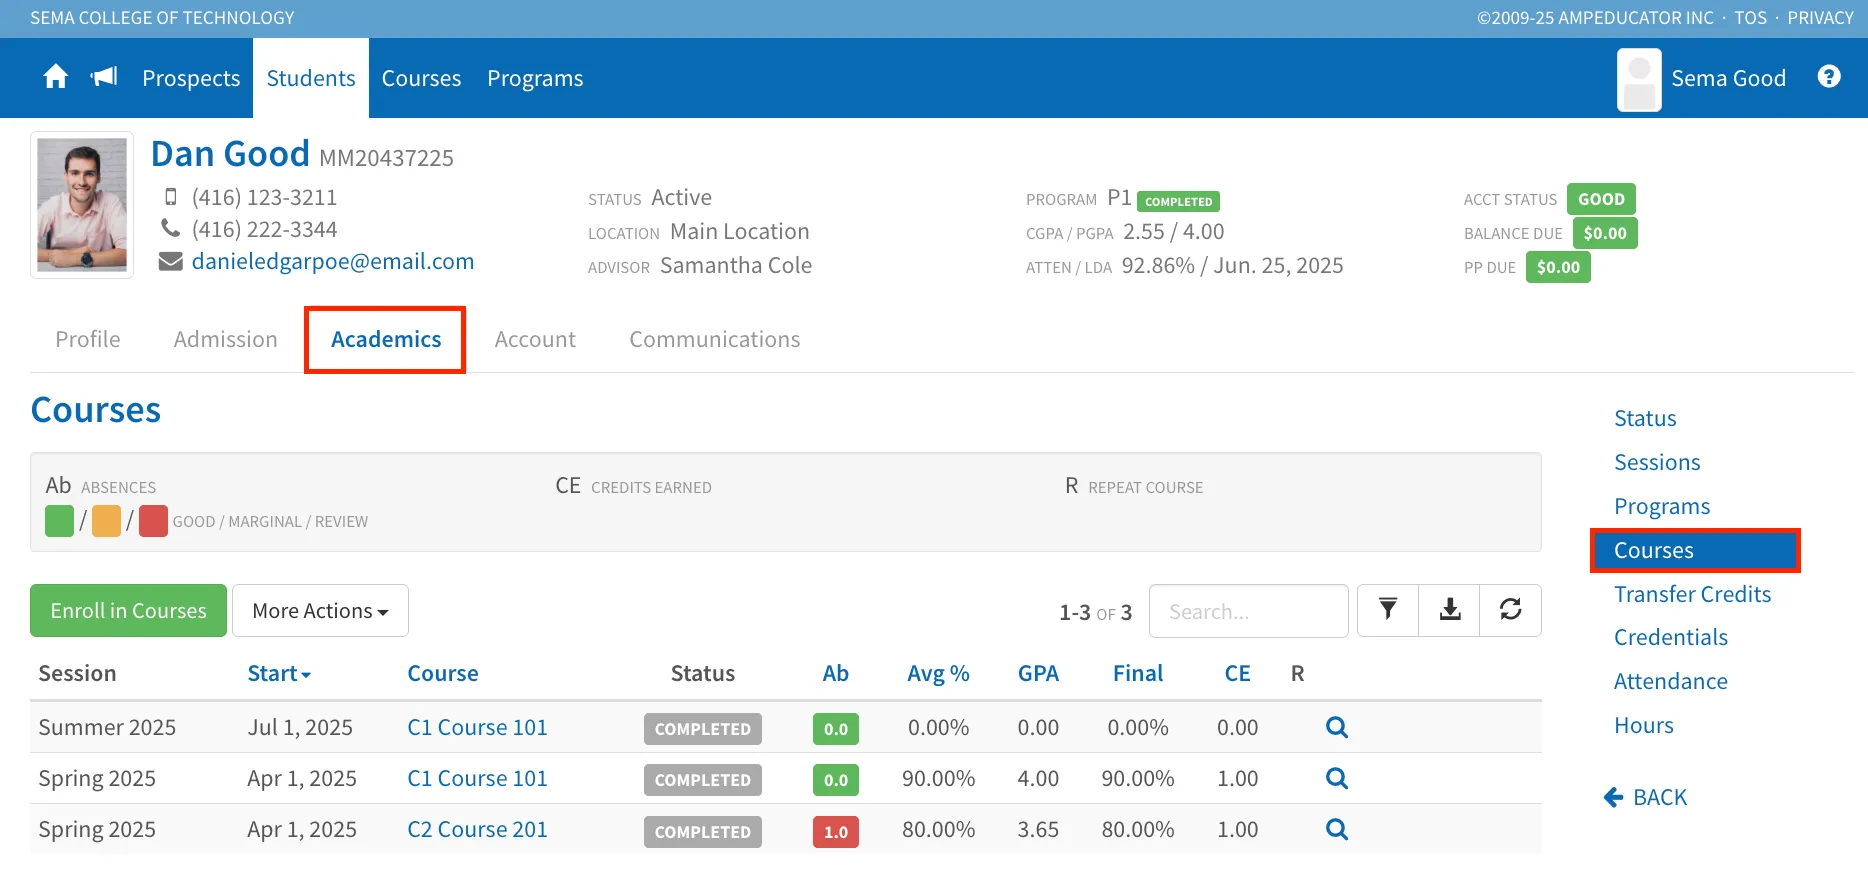Open the Communications tab

[715, 340]
